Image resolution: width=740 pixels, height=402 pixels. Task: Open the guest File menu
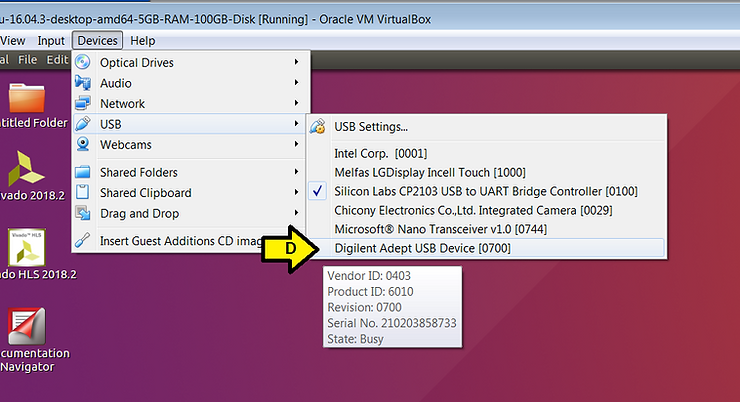[x=27, y=59]
